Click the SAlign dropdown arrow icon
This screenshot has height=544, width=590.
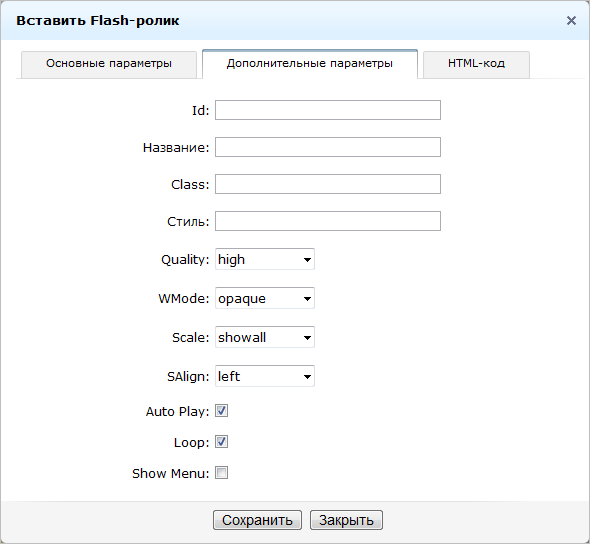click(x=307, y=377)
